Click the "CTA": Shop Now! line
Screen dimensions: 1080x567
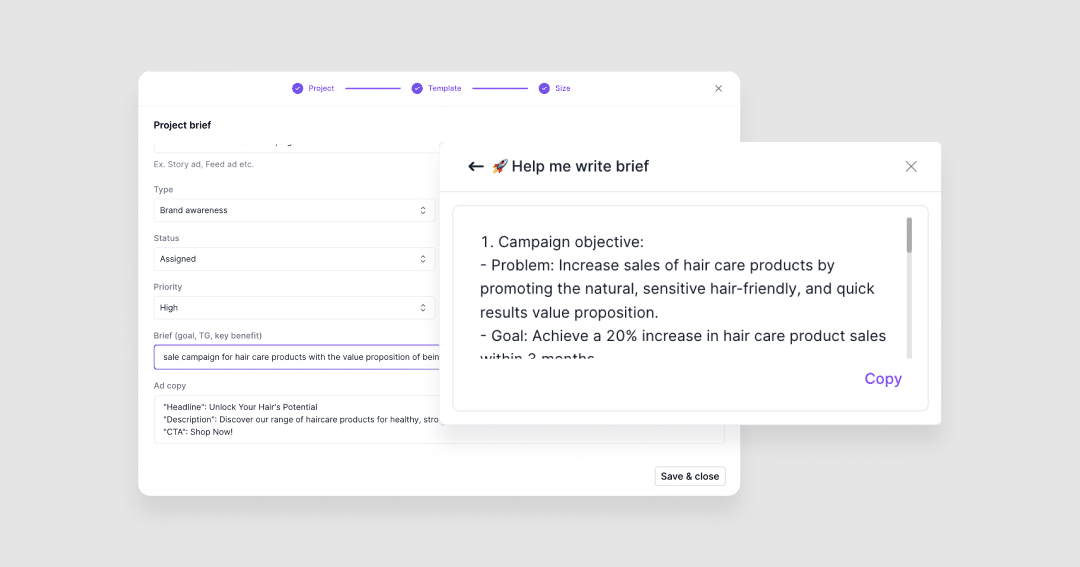pyautogui.click(x=198, y=432)
